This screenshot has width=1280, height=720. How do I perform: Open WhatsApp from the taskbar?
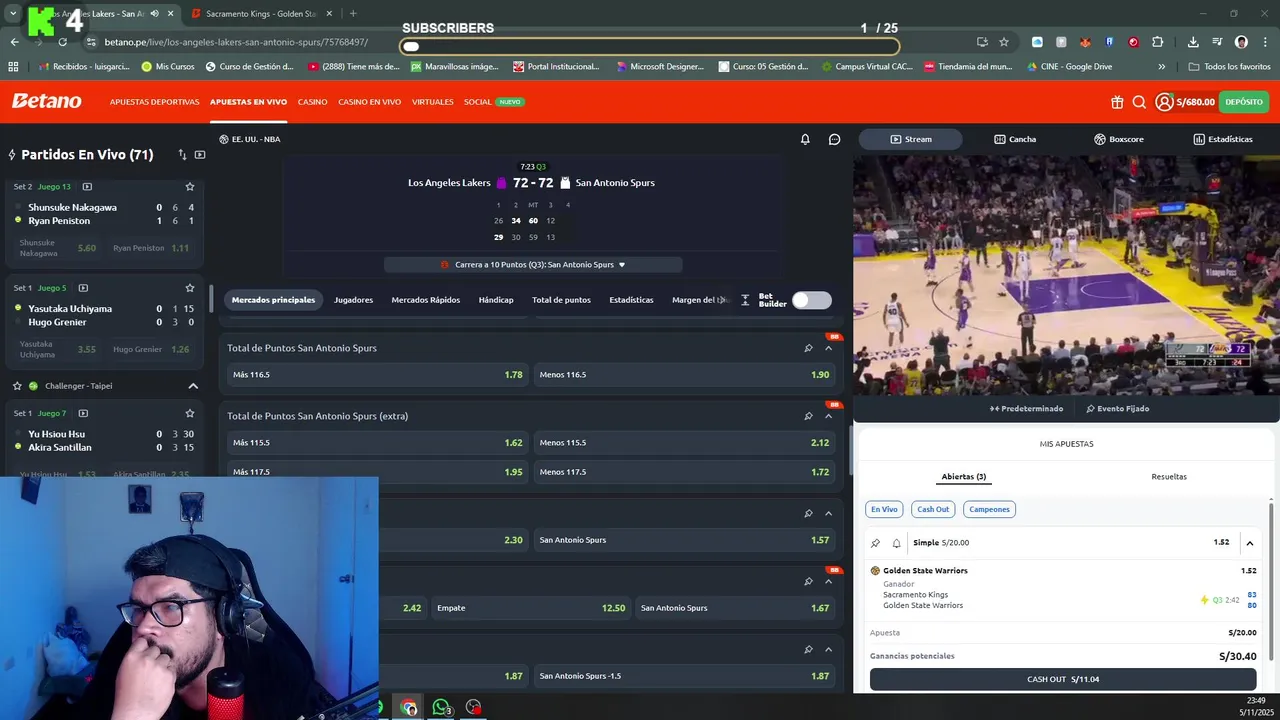coord(441,707)
